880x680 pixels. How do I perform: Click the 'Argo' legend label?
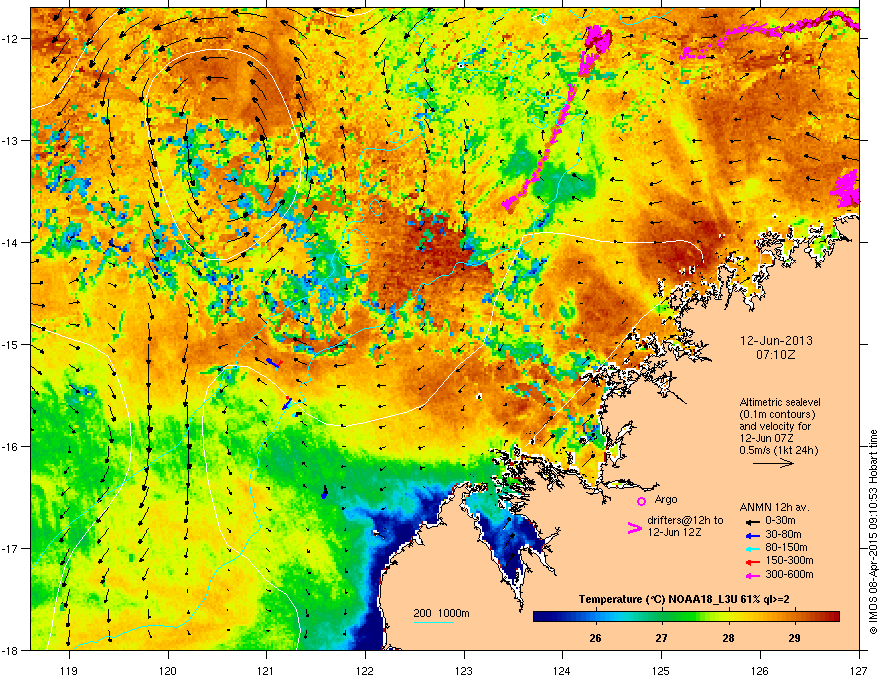(666, 499)
